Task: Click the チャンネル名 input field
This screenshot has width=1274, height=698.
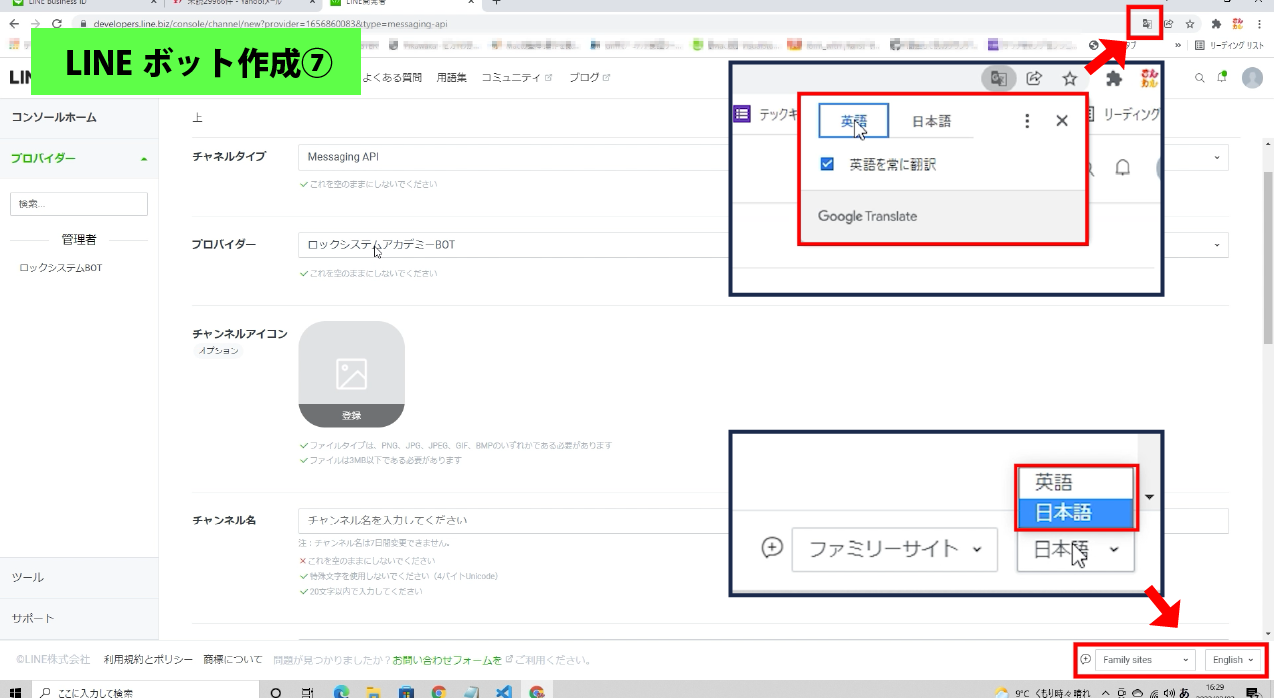Action: pyautogui.click(x=762, y=521)
